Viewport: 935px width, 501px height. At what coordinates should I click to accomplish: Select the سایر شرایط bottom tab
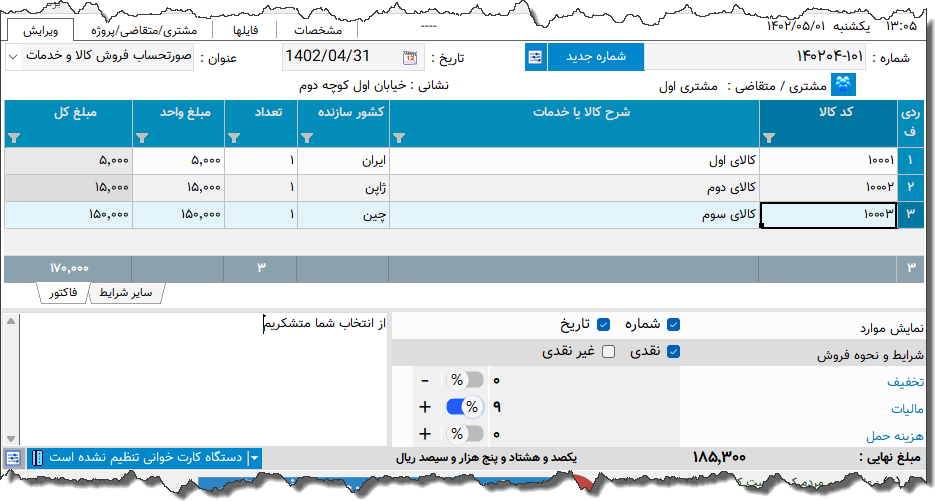(x=126, y=293)
